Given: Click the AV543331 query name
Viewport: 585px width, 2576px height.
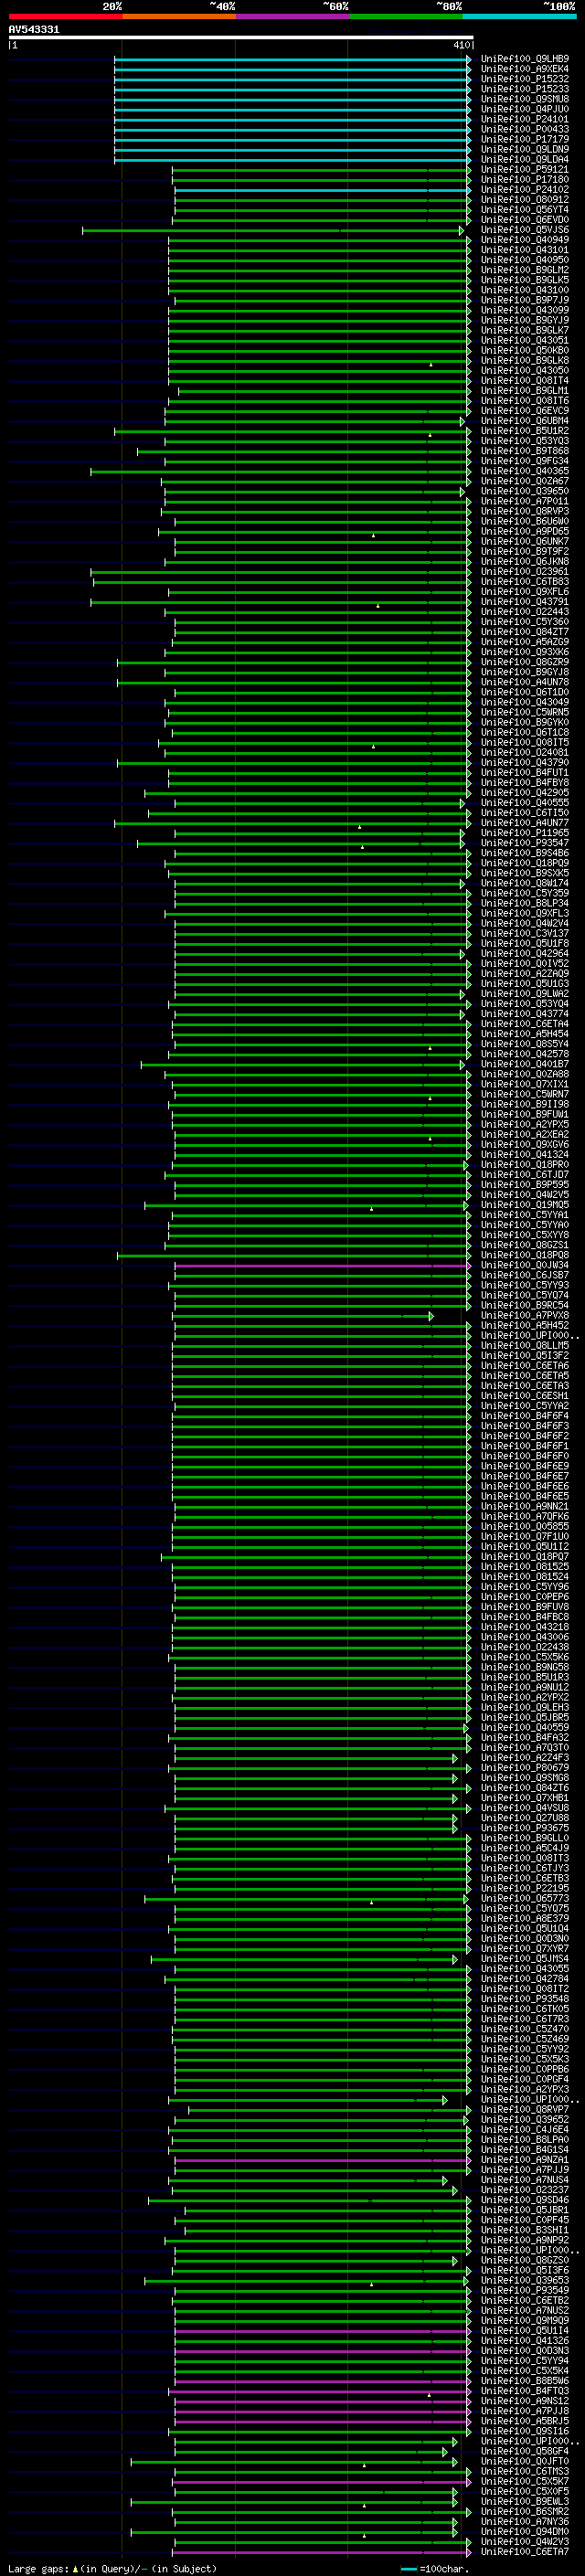Looking at the screenshot, I should 34,29.
